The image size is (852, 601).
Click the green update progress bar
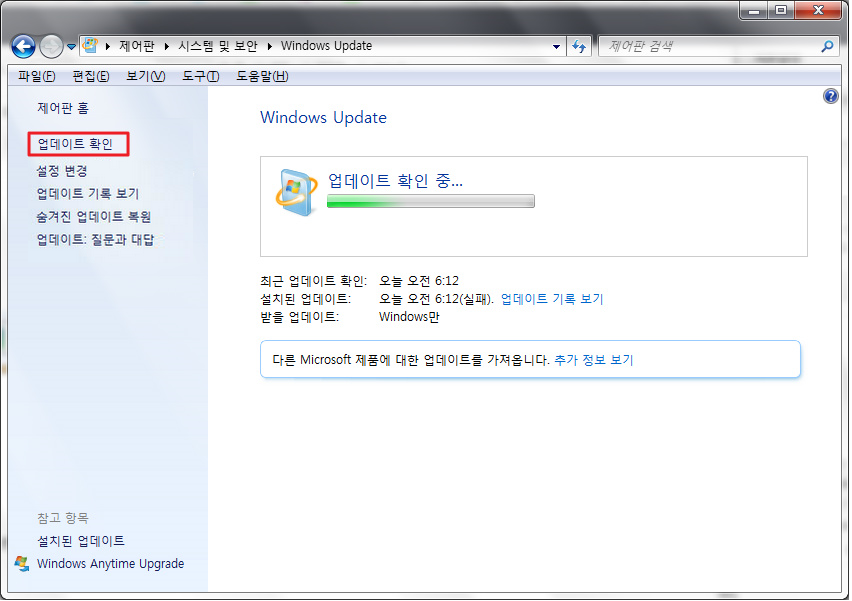[x=431, y=201]
